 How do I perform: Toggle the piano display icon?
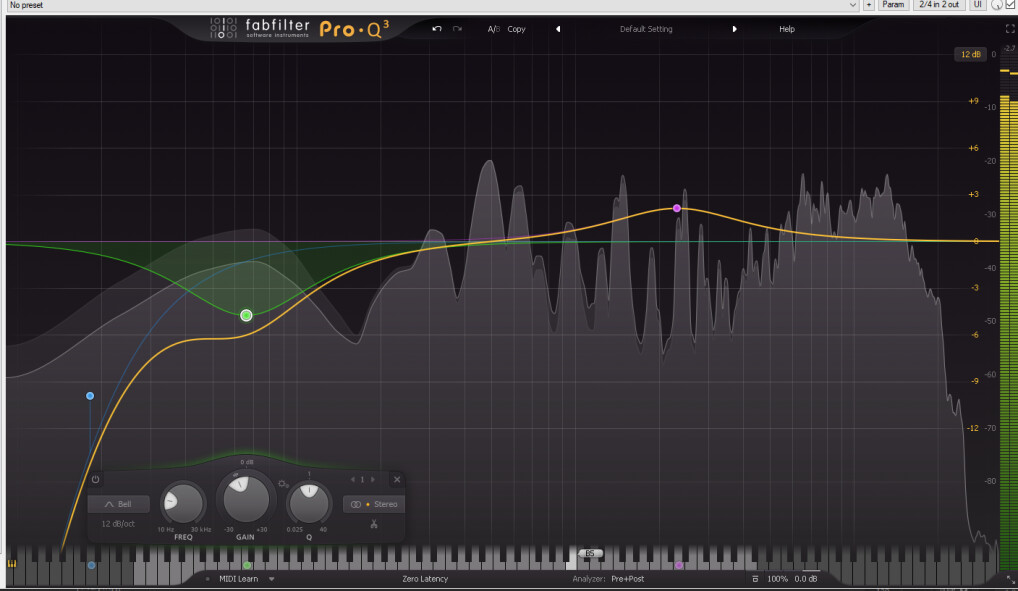coord(12,564)
